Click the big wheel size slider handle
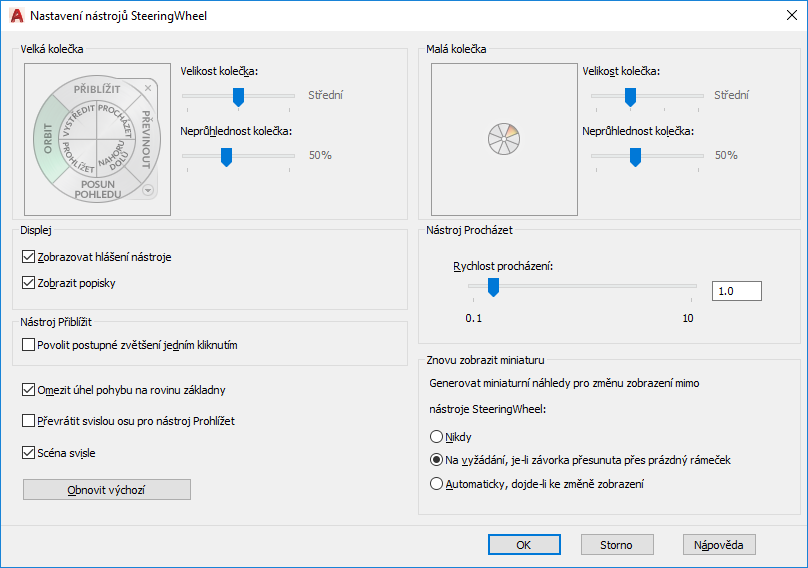This screenshot has width=808, height=568. click(x=238, y=97)
